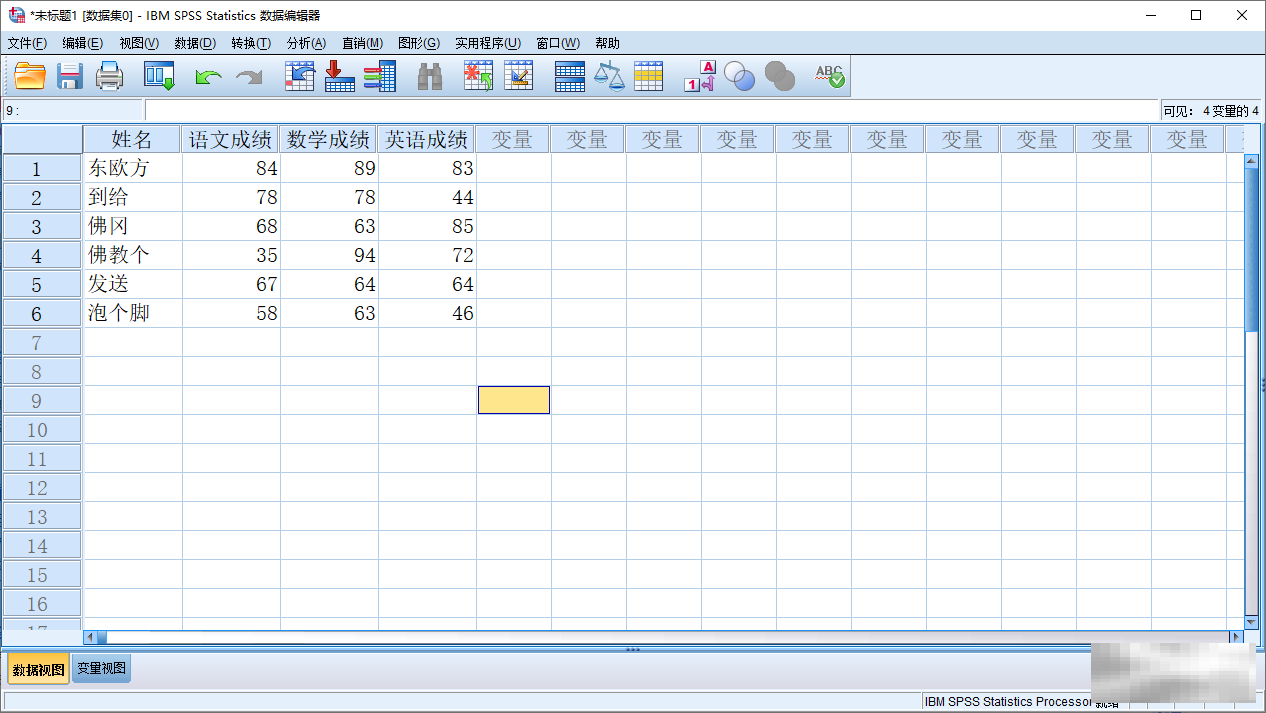Run Spell Check with the ABC icon
1266x713 pixels.
(x=829, y=76)
